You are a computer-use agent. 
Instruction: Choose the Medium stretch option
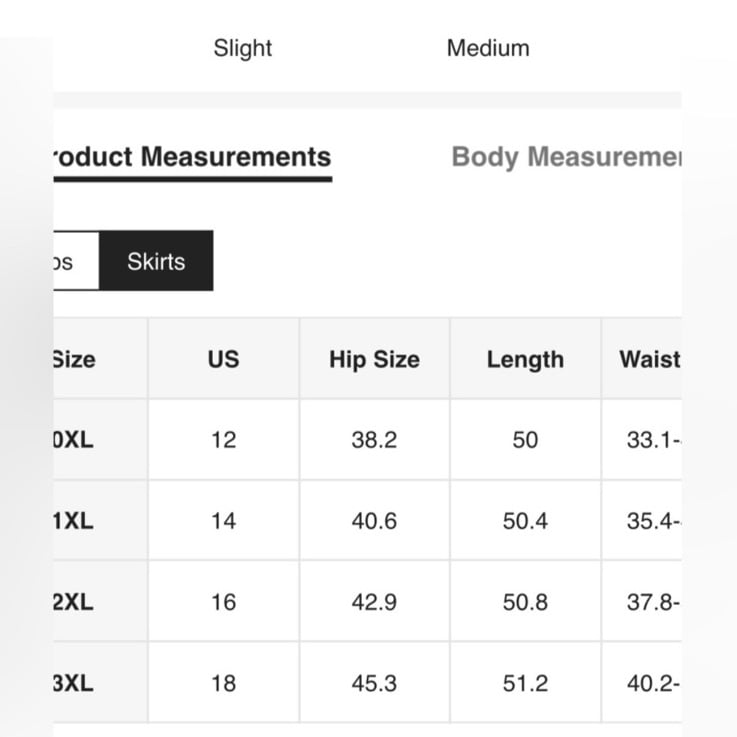coord(488,48)
